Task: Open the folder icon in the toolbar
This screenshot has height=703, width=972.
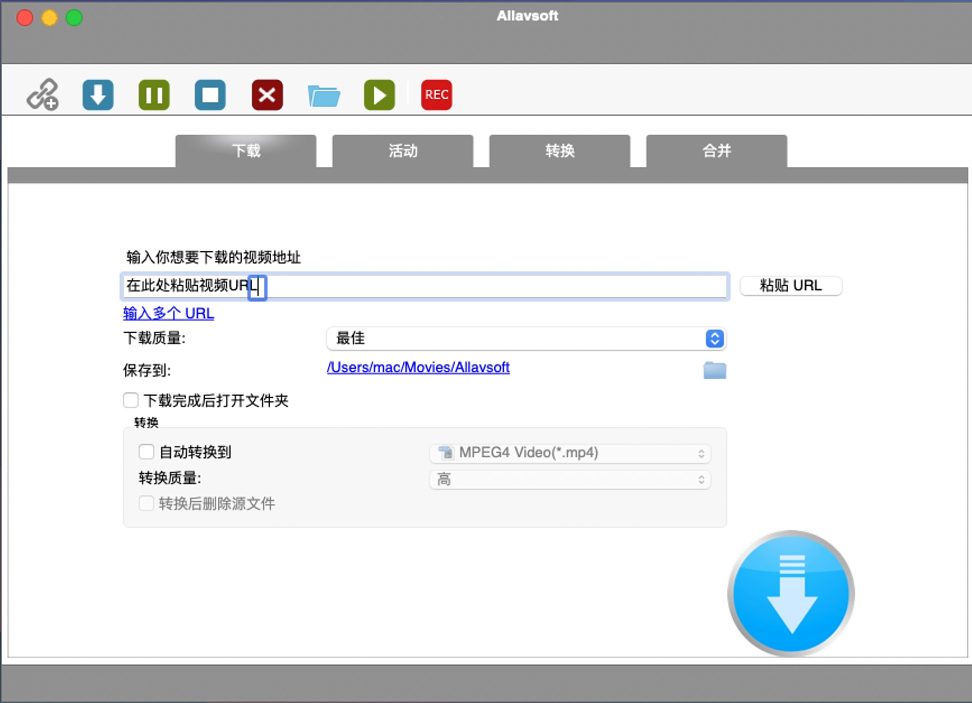Action: [323, 95]
